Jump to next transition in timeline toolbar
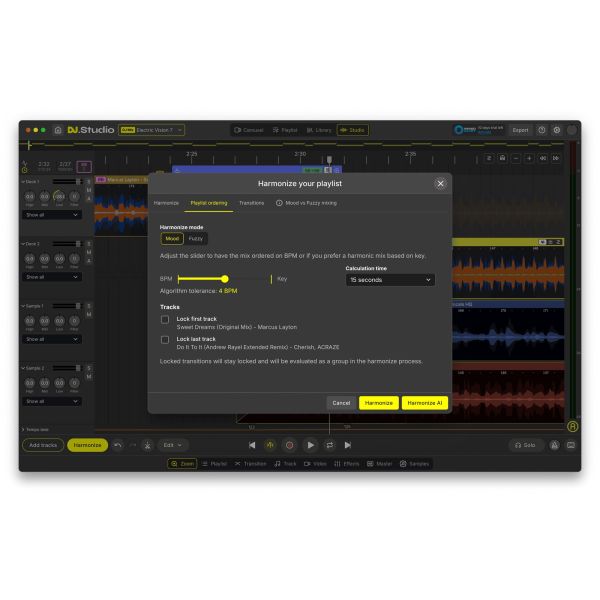Viewport: 600px width, 600px height. pyautogui.click(x=556, y=158)
